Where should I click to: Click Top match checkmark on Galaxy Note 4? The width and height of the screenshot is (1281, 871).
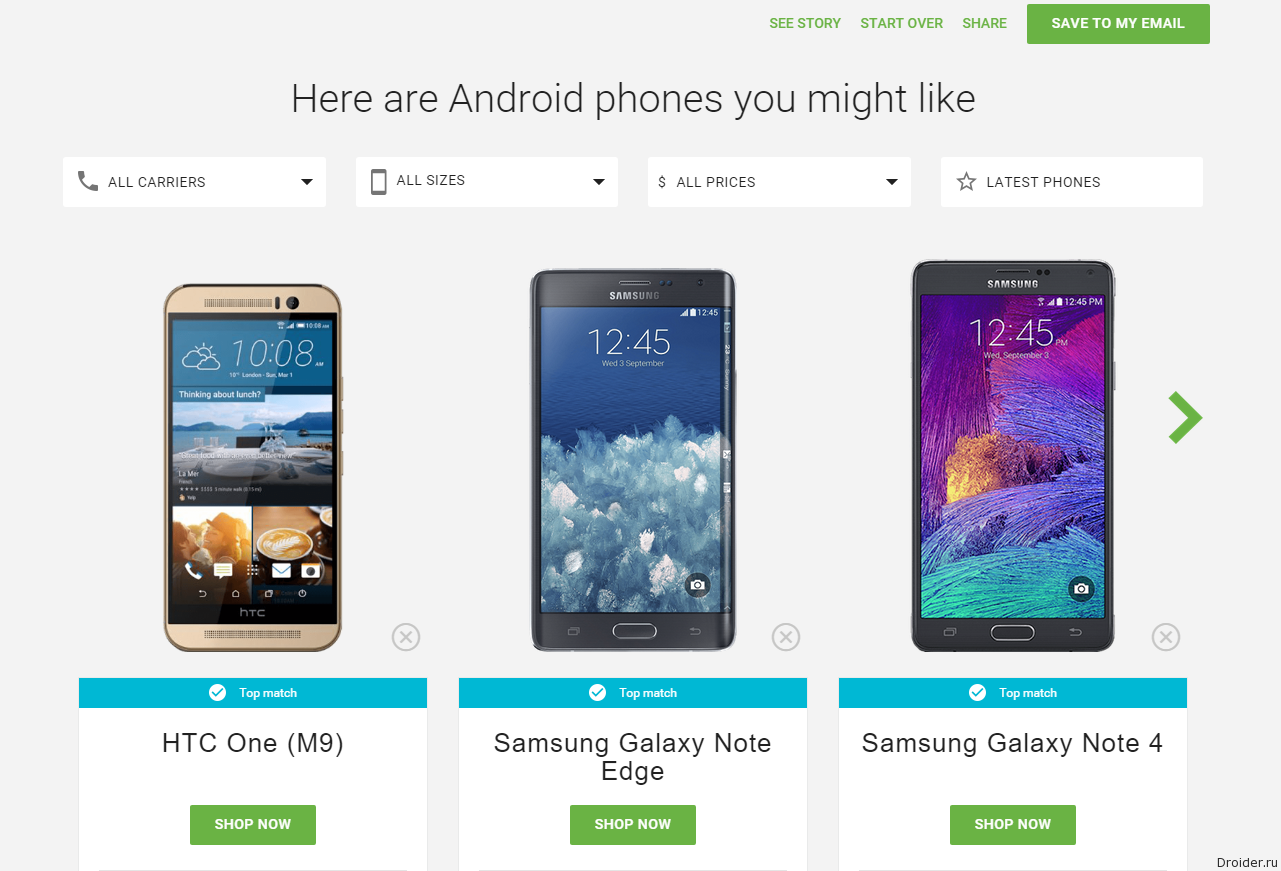977,693
